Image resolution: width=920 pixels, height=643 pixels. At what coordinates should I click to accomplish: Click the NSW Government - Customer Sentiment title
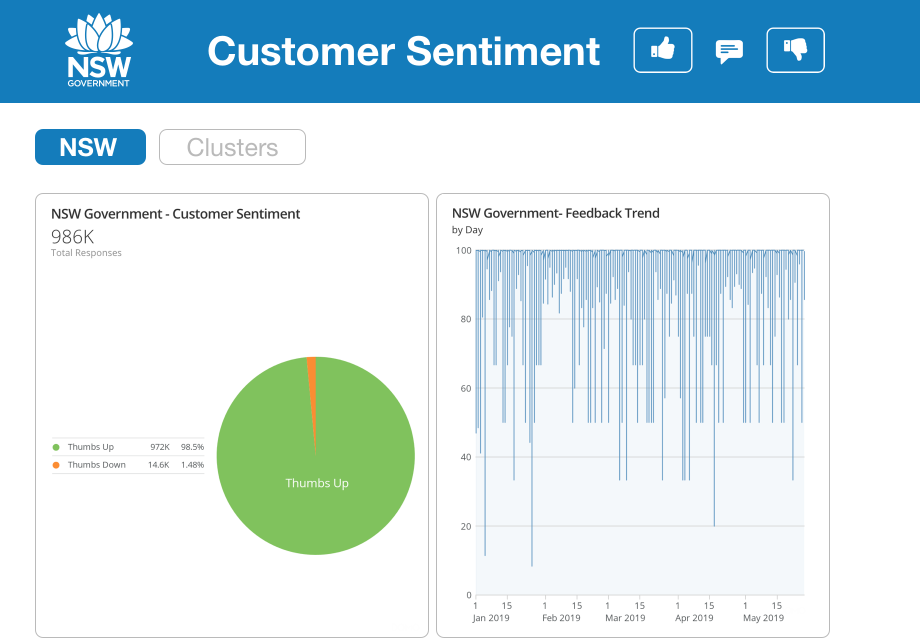(x=175, y=214)
